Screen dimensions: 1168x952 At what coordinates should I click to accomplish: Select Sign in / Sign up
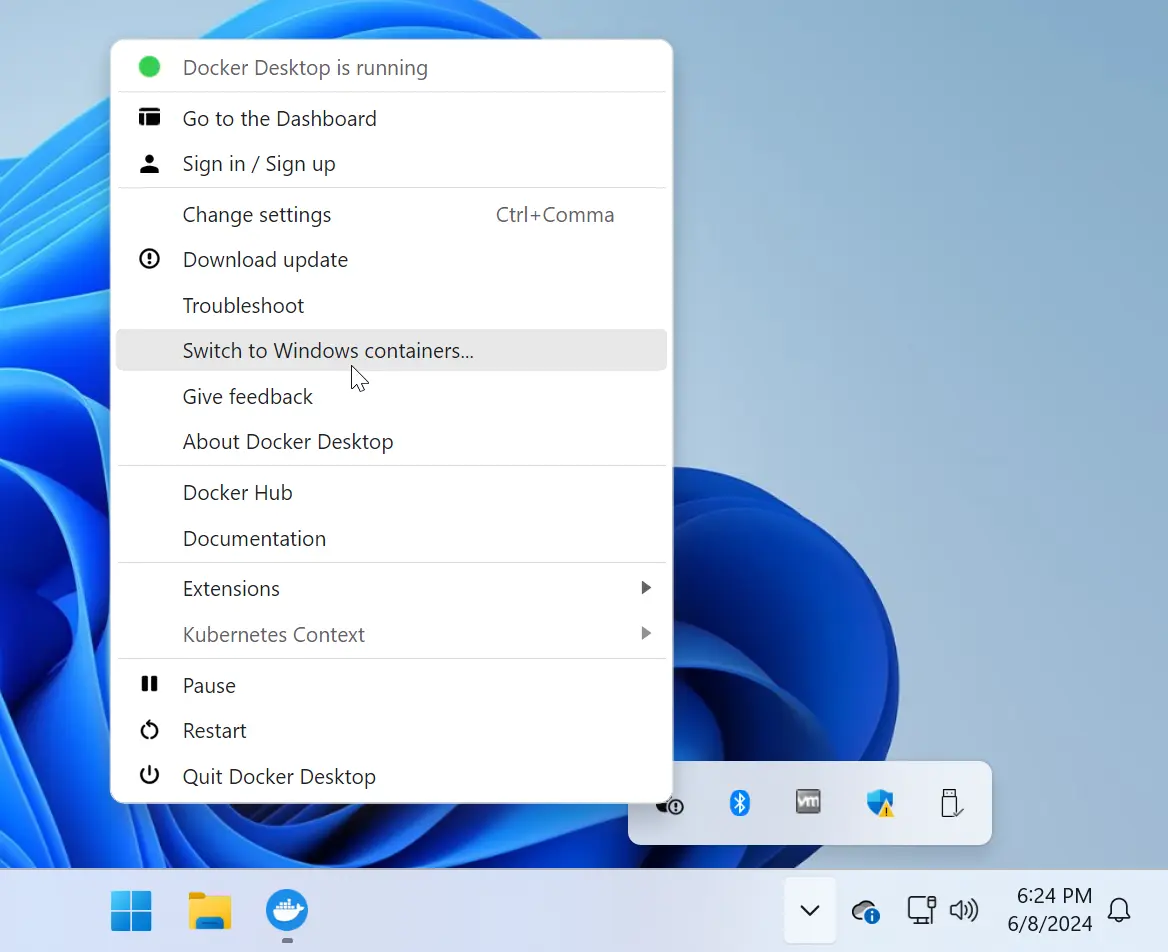pyautogui.click(x=391, y=163)
